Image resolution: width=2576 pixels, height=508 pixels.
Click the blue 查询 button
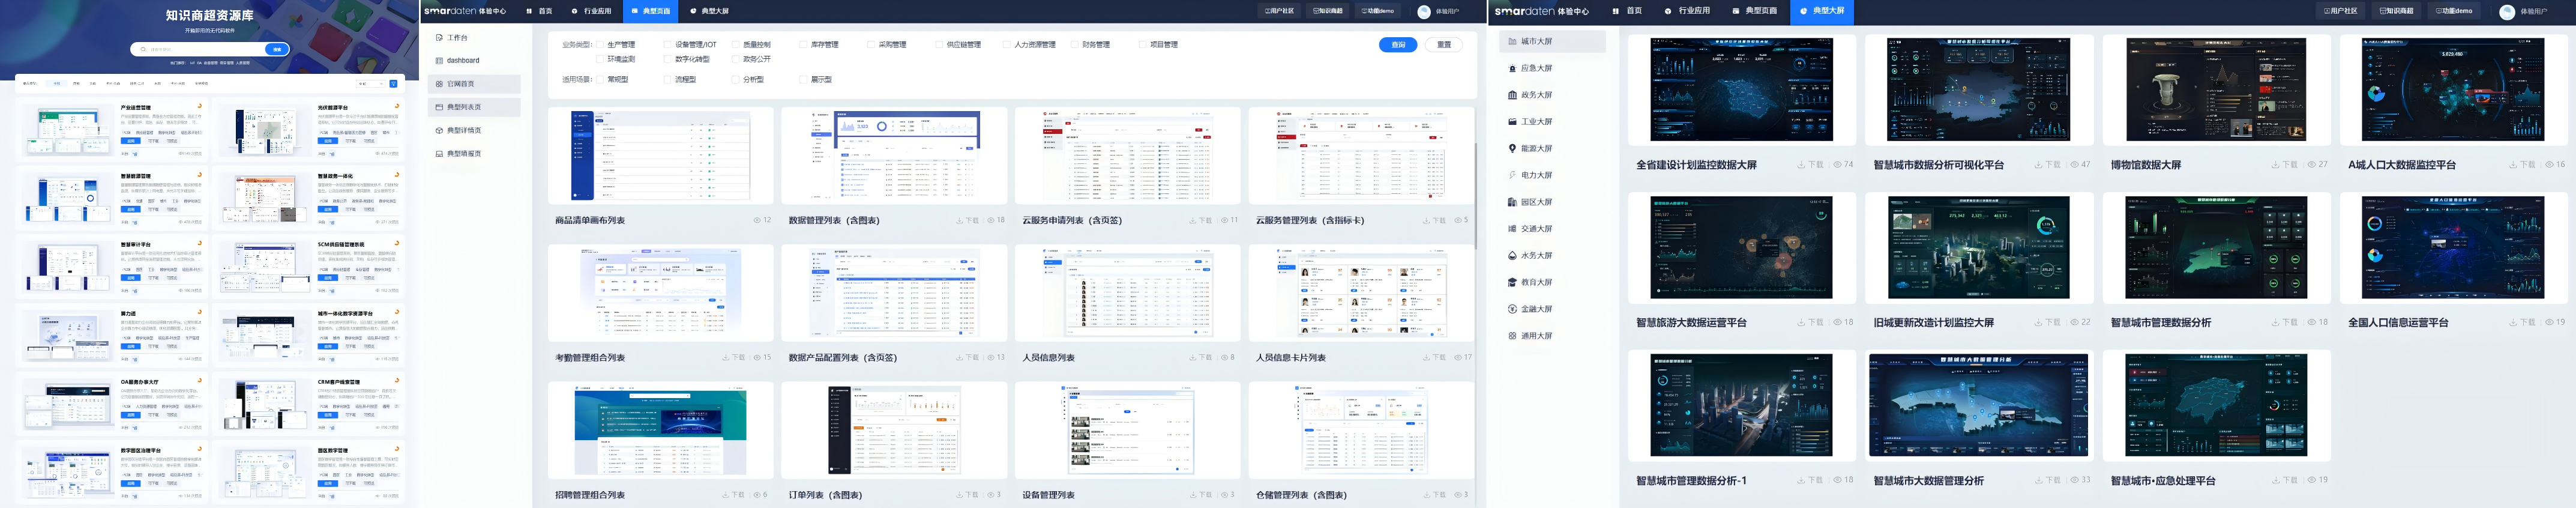point(1397,45)
